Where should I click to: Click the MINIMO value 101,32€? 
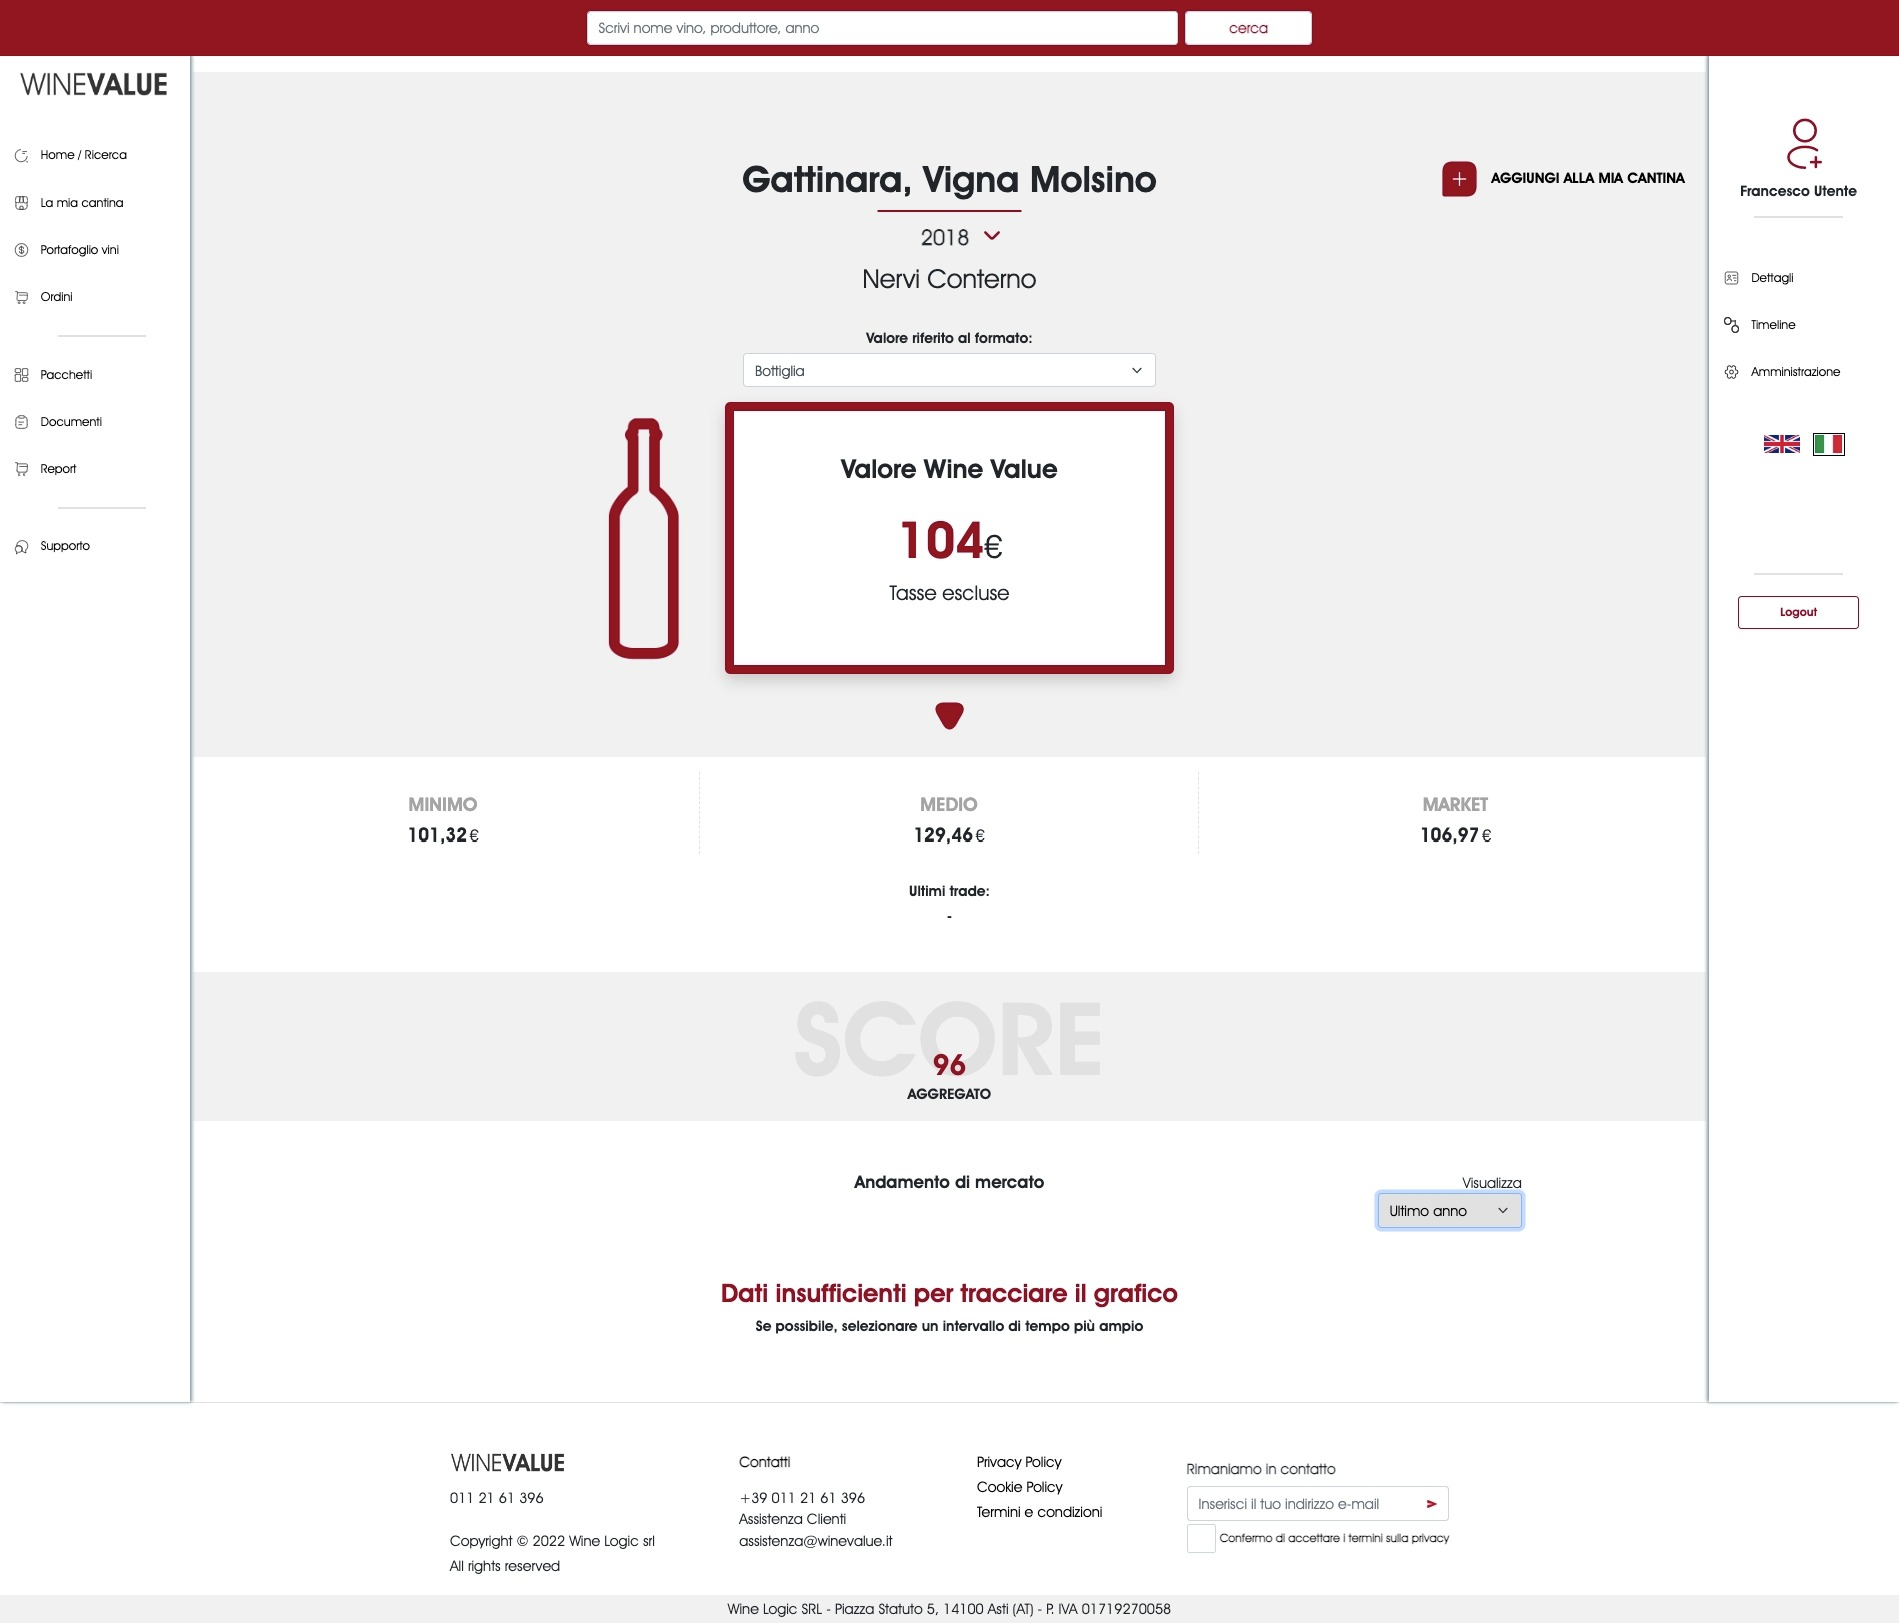443,835
